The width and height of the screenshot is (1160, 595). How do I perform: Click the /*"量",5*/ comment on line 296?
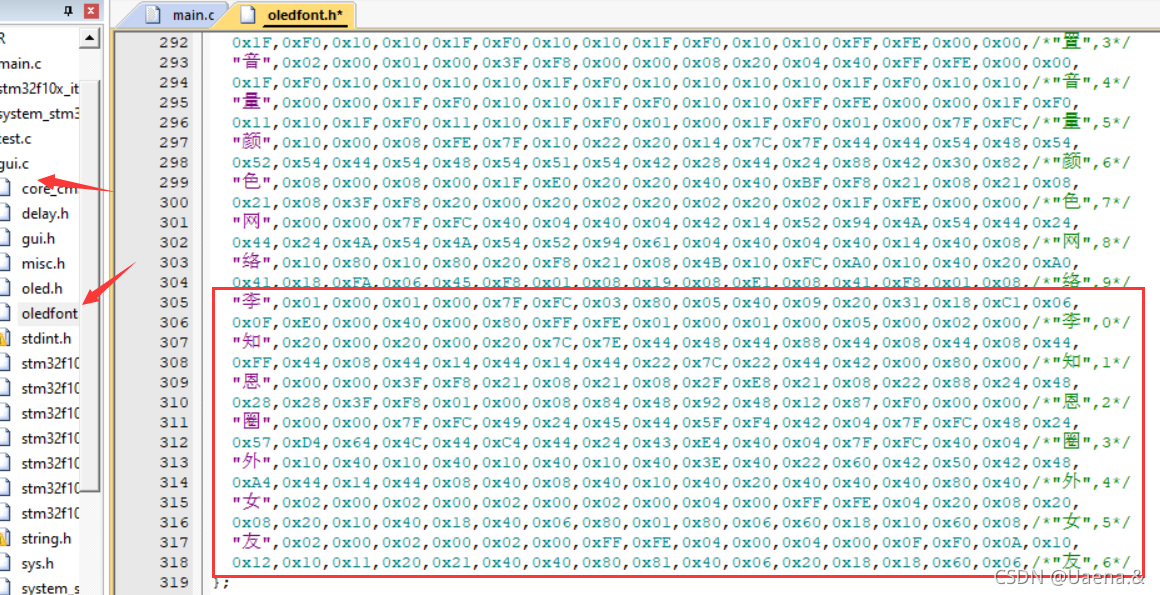tap(1081, 122)
